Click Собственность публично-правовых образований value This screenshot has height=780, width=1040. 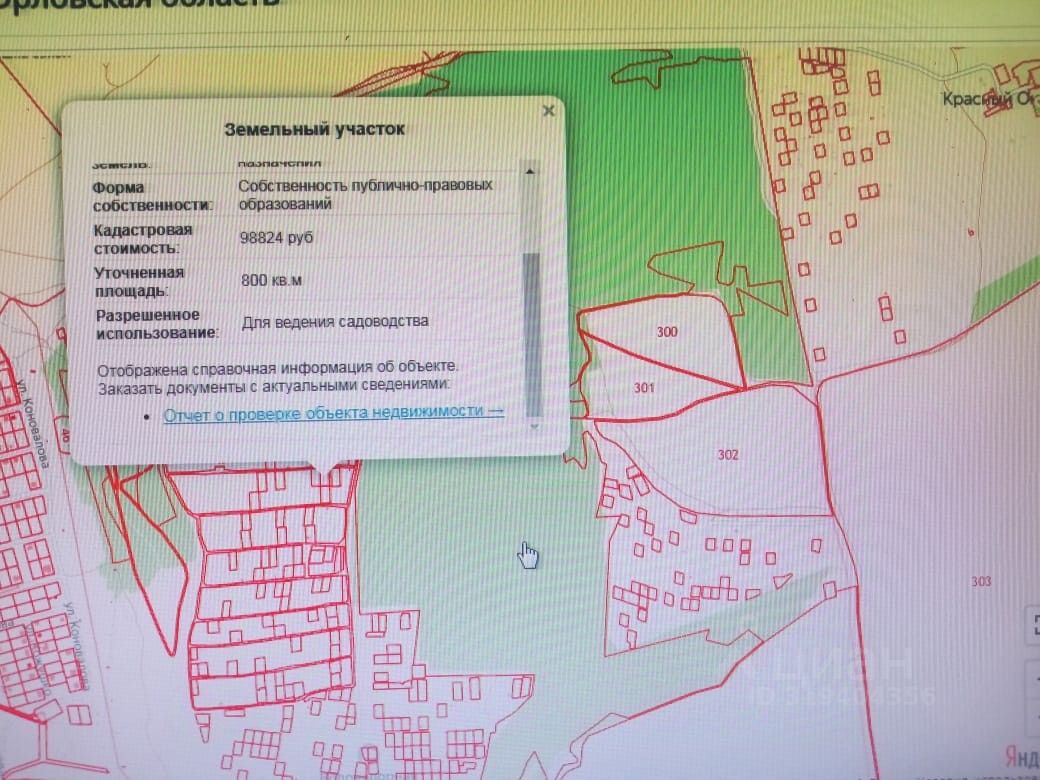click(x=365, y=194)
